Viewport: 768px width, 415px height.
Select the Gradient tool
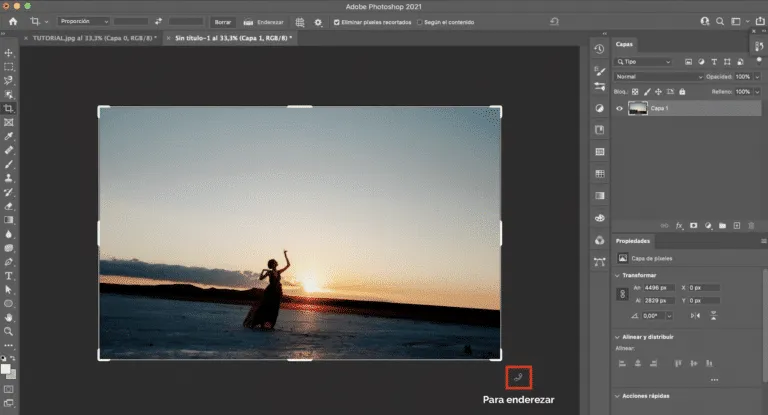coord(8,220)
